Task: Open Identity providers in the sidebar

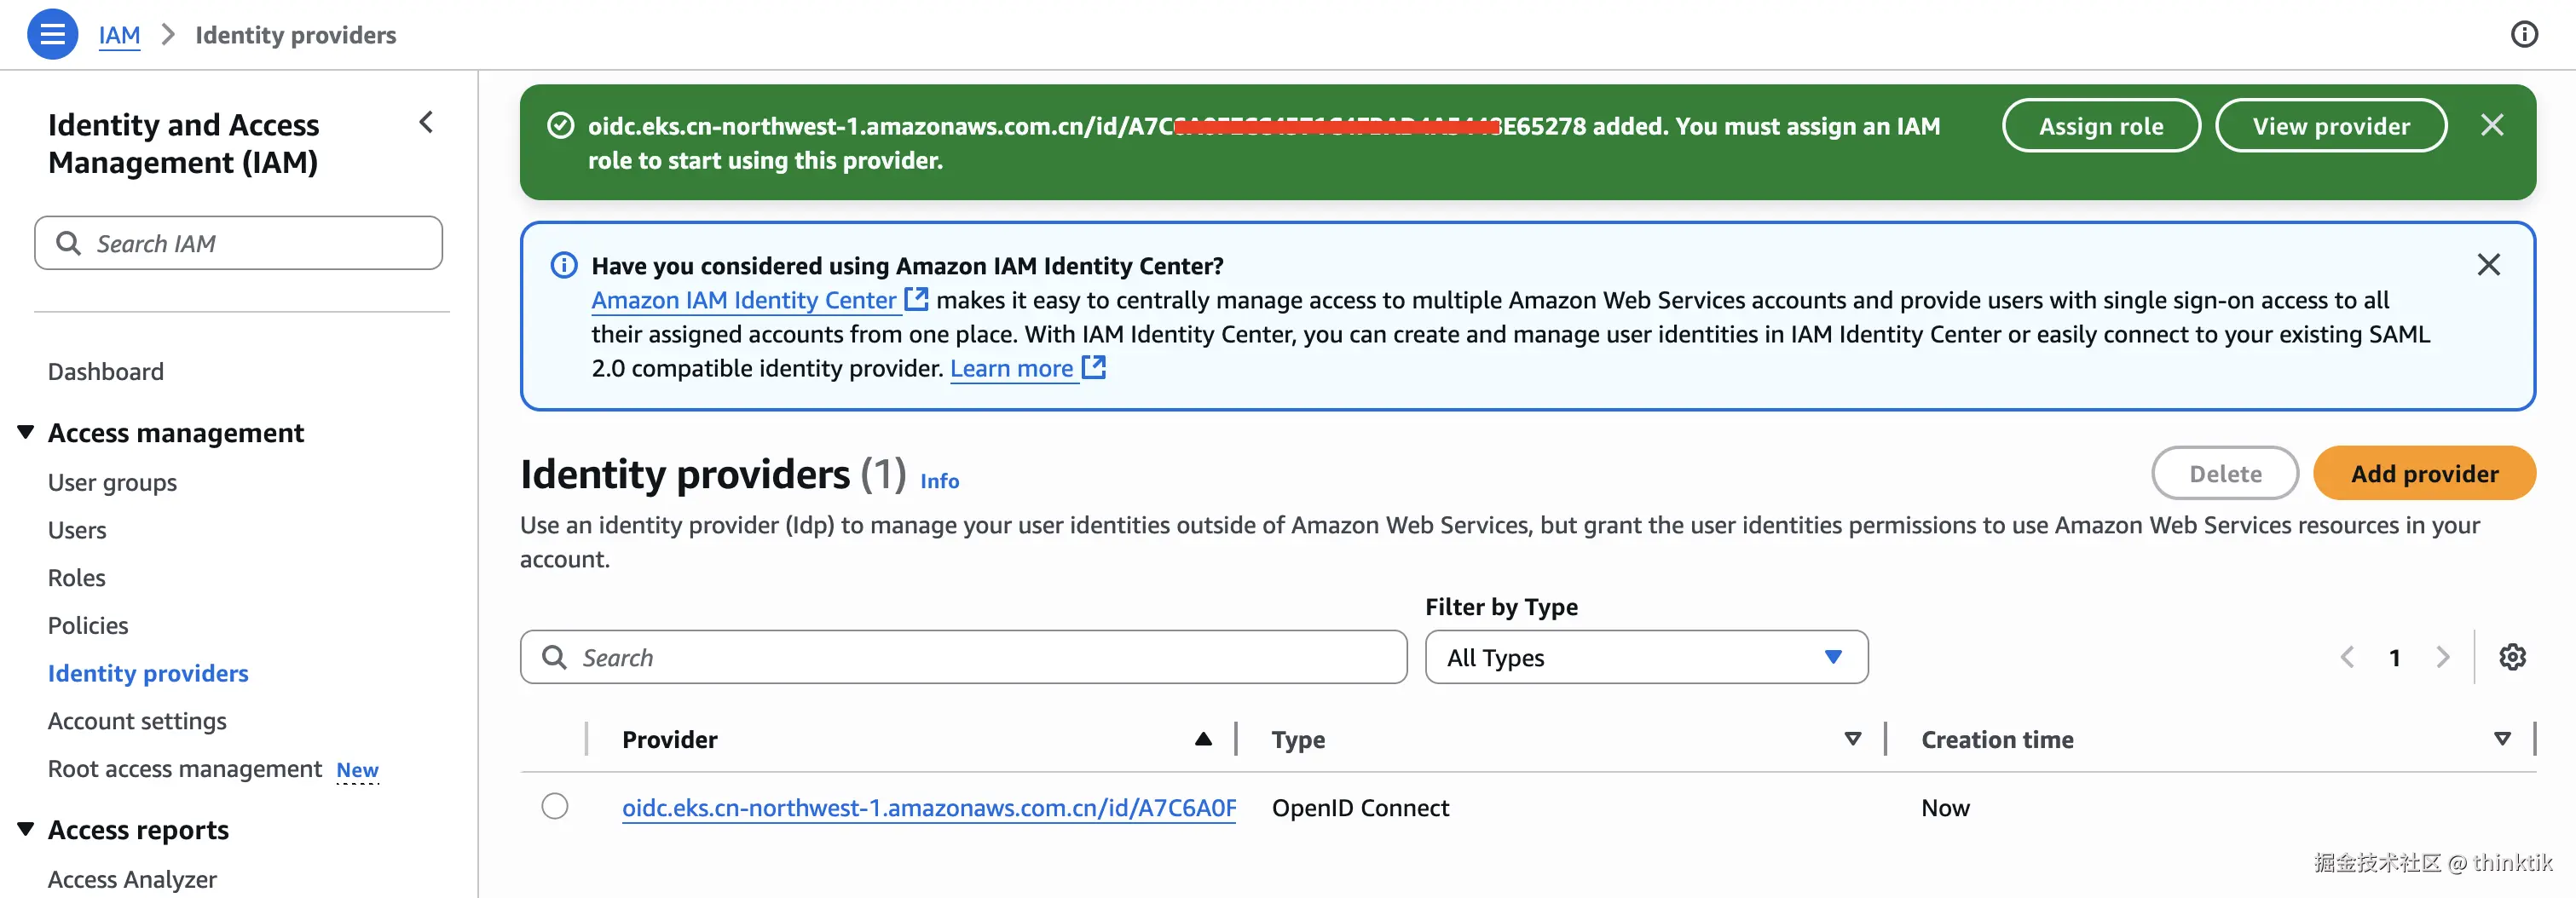Action: point(148,673)
